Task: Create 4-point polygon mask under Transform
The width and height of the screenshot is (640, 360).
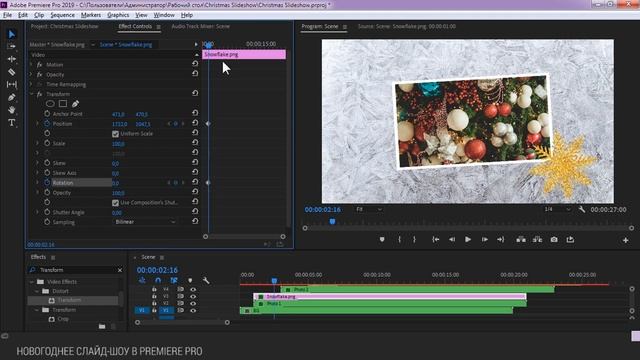Action: [x=63, y=104]
